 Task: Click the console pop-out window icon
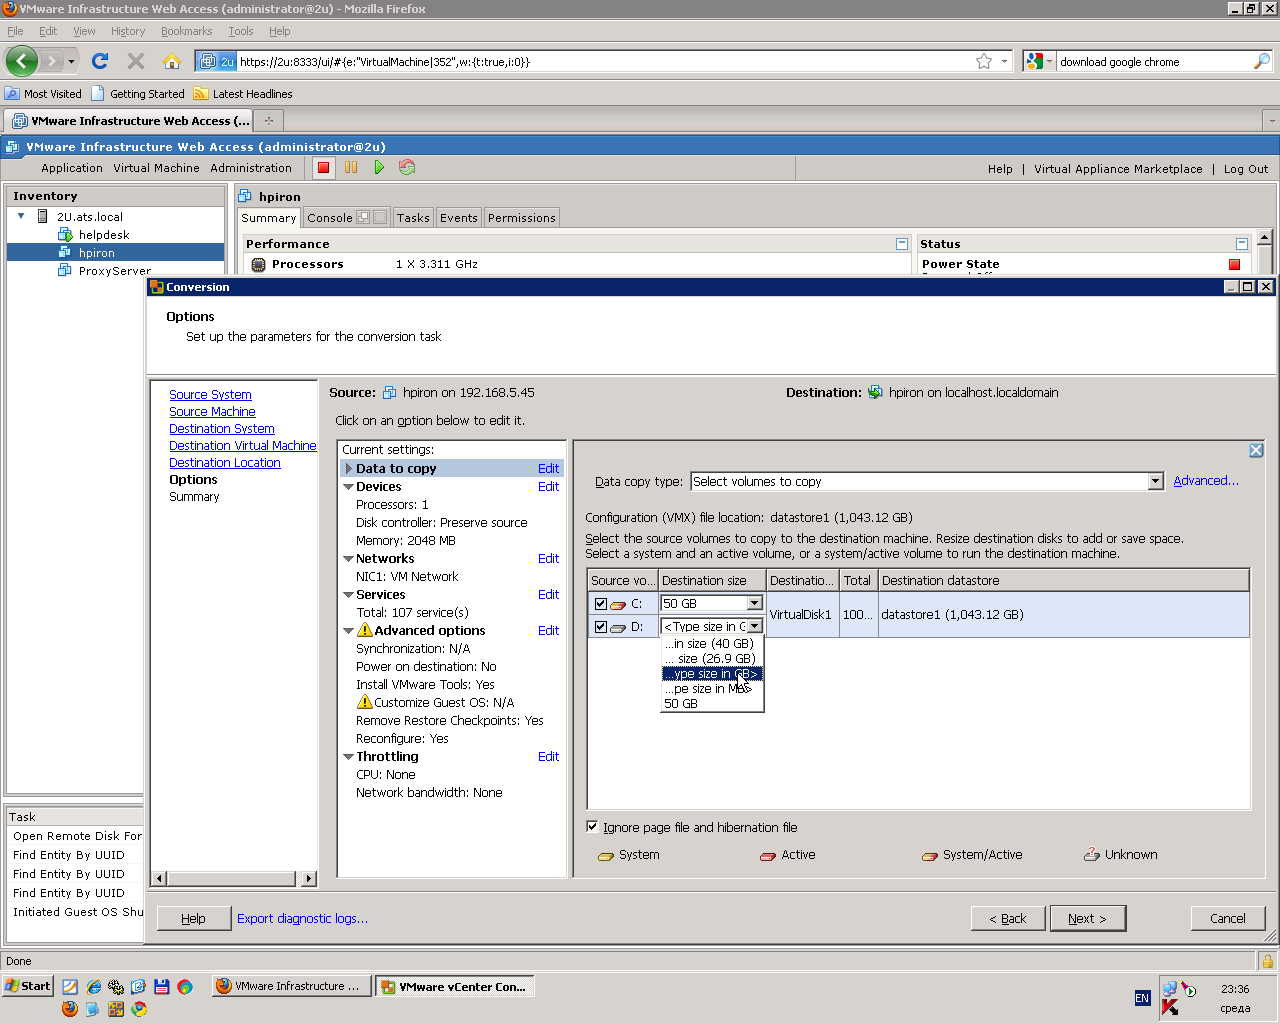coord(363,217)
